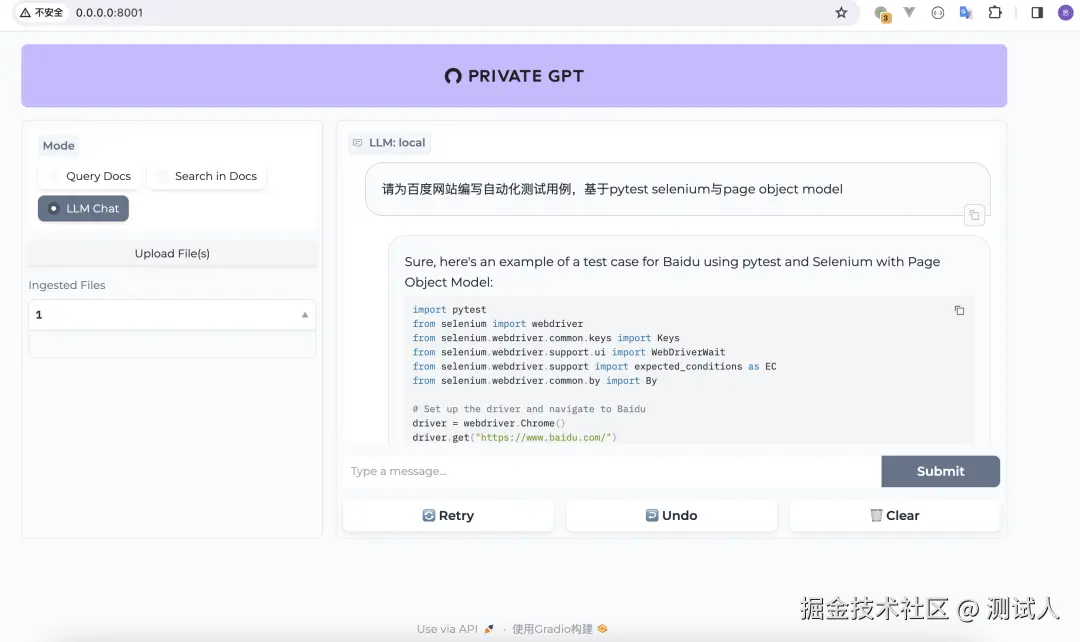
Task: Click the https://www.baidu.com/ string in code
Action: [x=544, y=437]
